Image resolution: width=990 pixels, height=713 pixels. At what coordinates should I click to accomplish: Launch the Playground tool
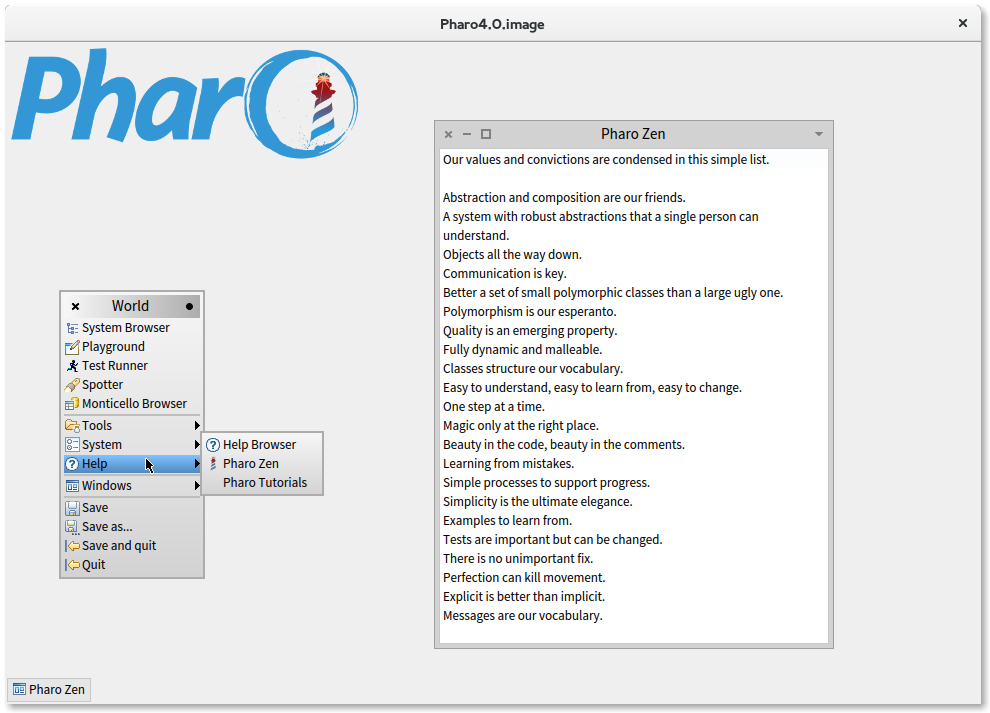click(x=113, y=347)
